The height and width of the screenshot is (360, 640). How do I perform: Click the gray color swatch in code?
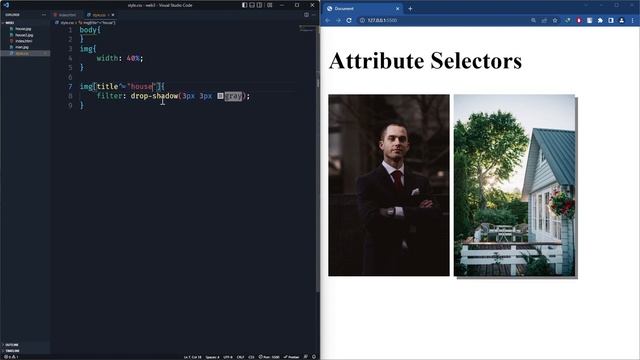(x=220, y=96)
